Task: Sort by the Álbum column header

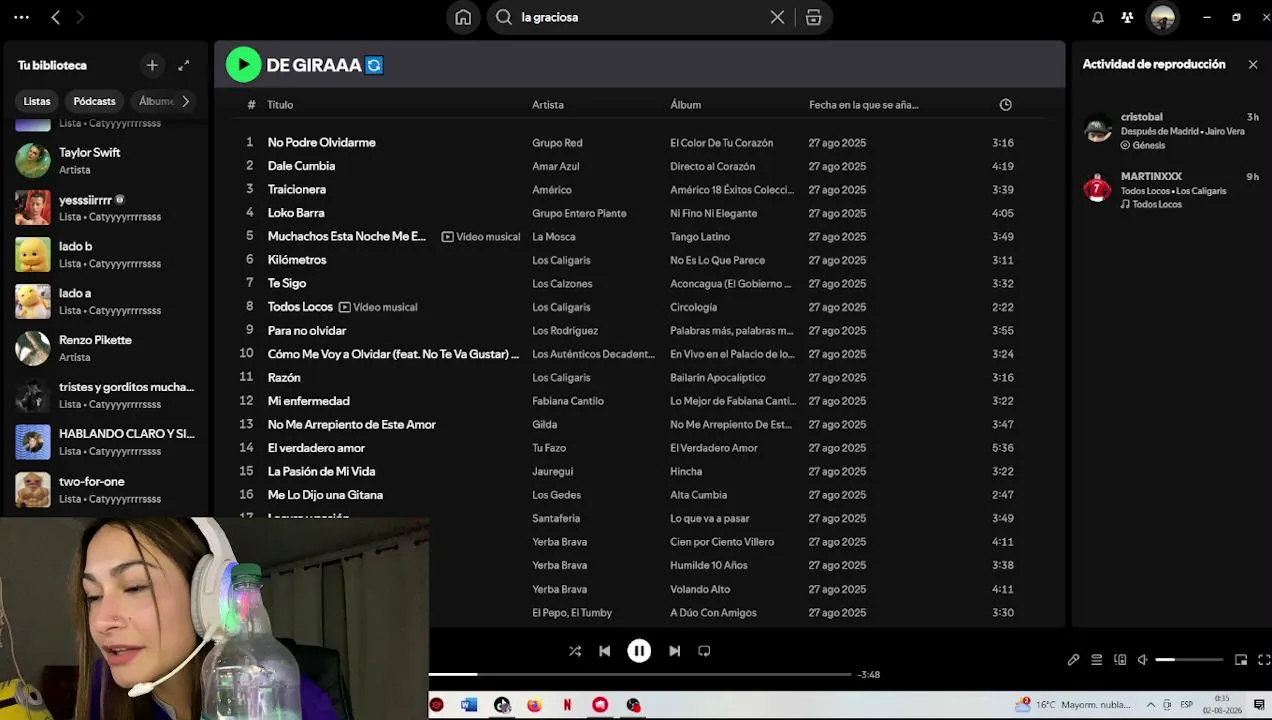Action: (x=686, y=105)
